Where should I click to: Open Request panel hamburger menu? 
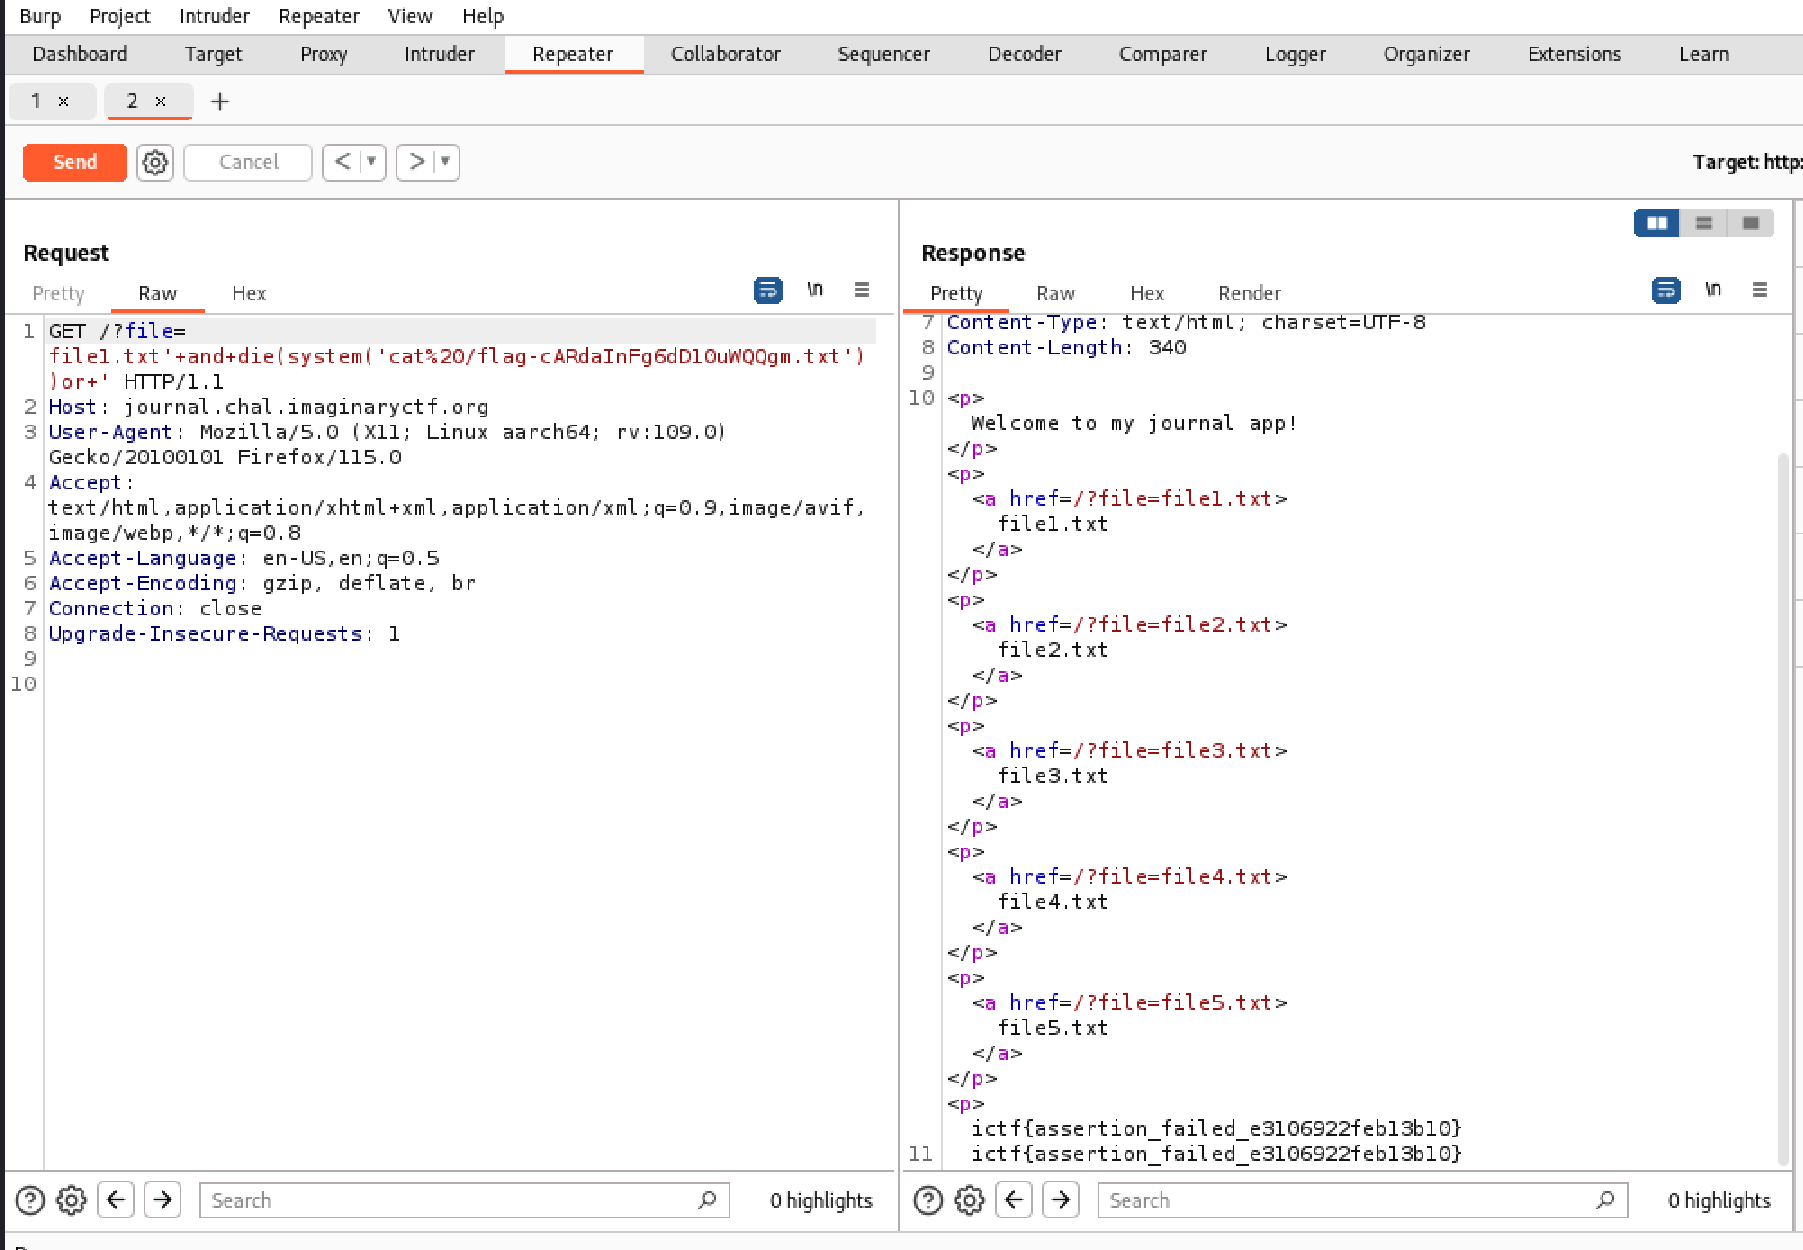pos(862,290)
